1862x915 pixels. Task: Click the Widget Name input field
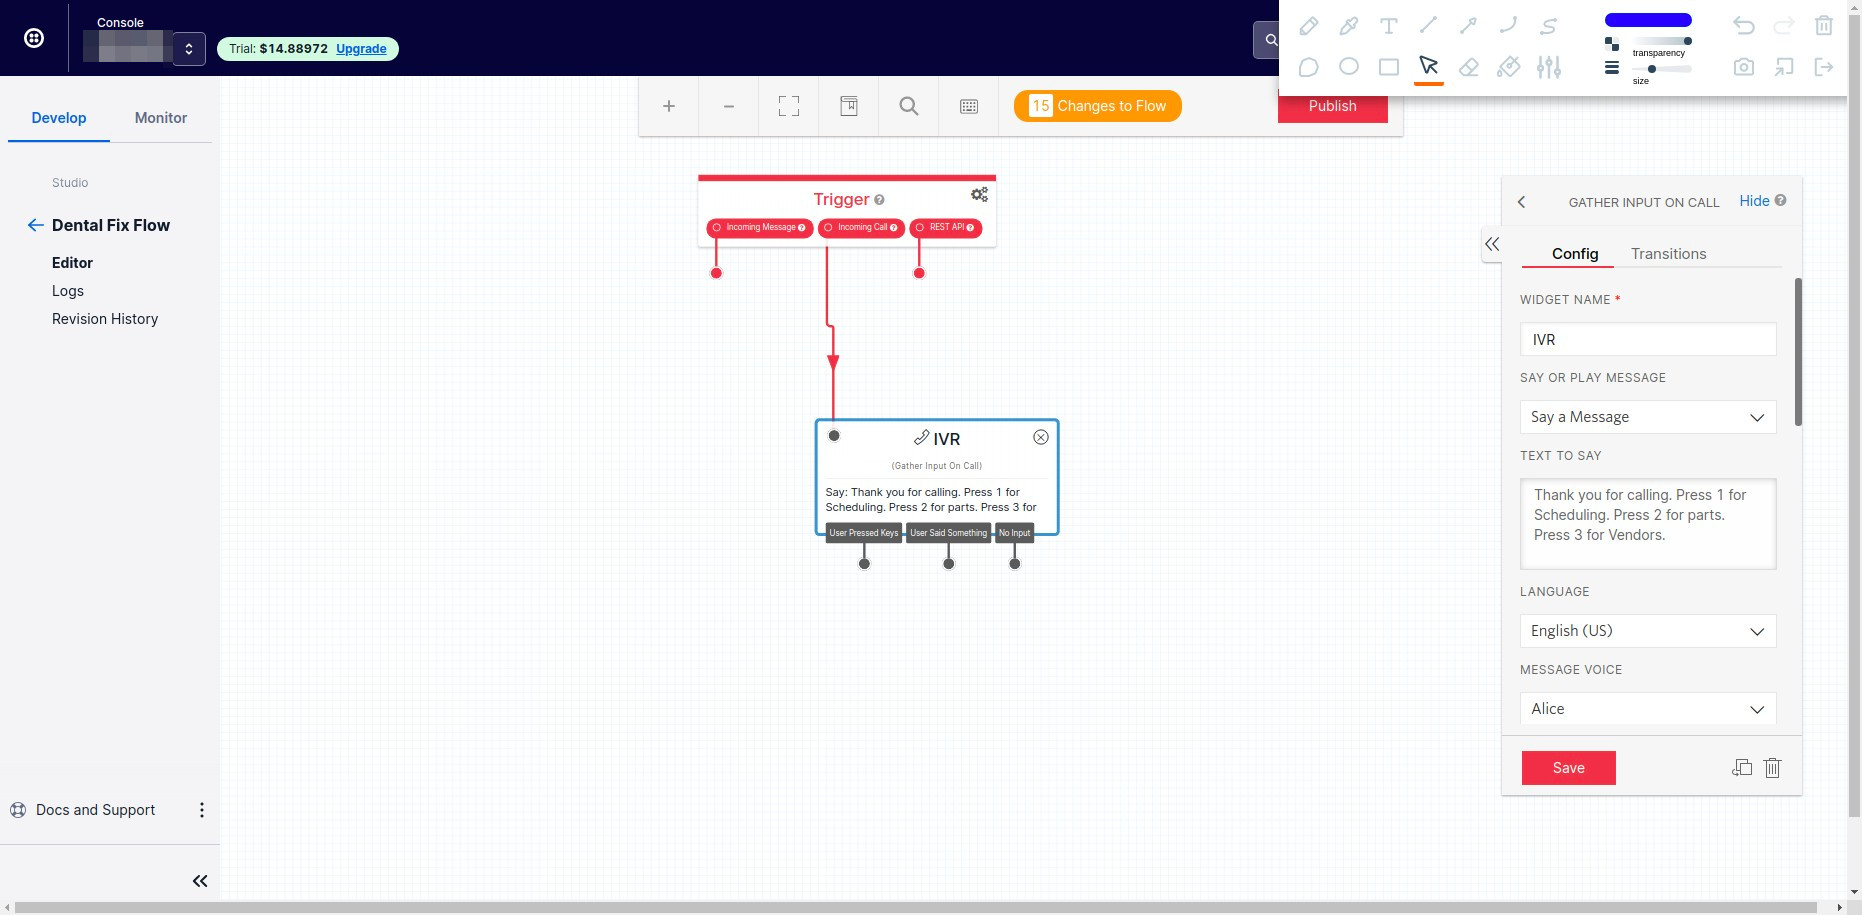point(1648,339)
